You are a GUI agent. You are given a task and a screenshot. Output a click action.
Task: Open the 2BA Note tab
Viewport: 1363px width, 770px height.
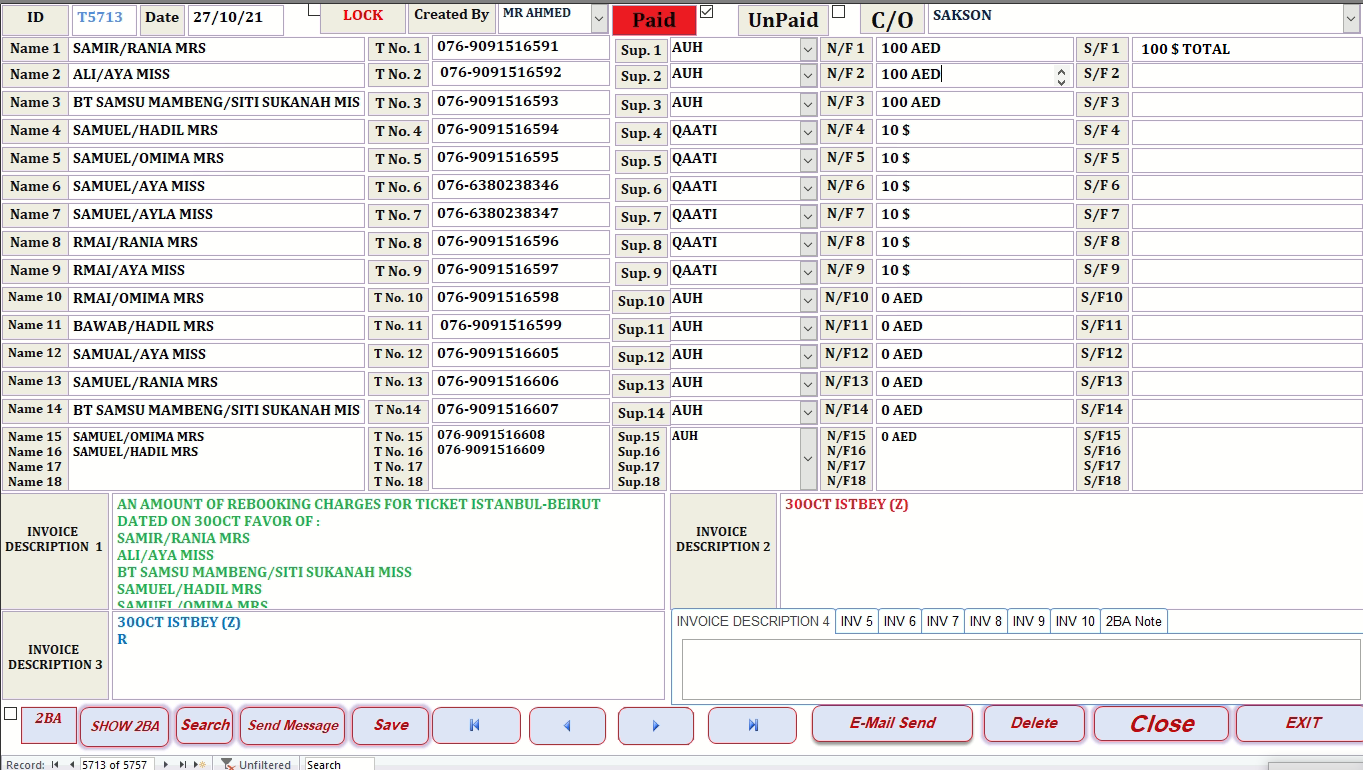click(x=1133, y=621)
